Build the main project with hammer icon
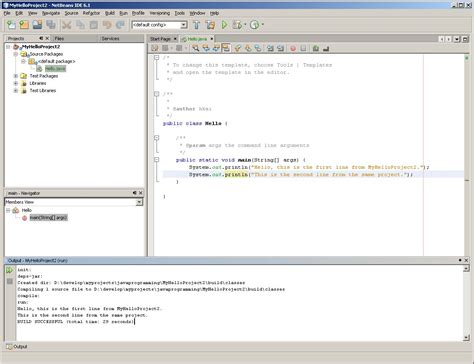 [x=197, y=25]
